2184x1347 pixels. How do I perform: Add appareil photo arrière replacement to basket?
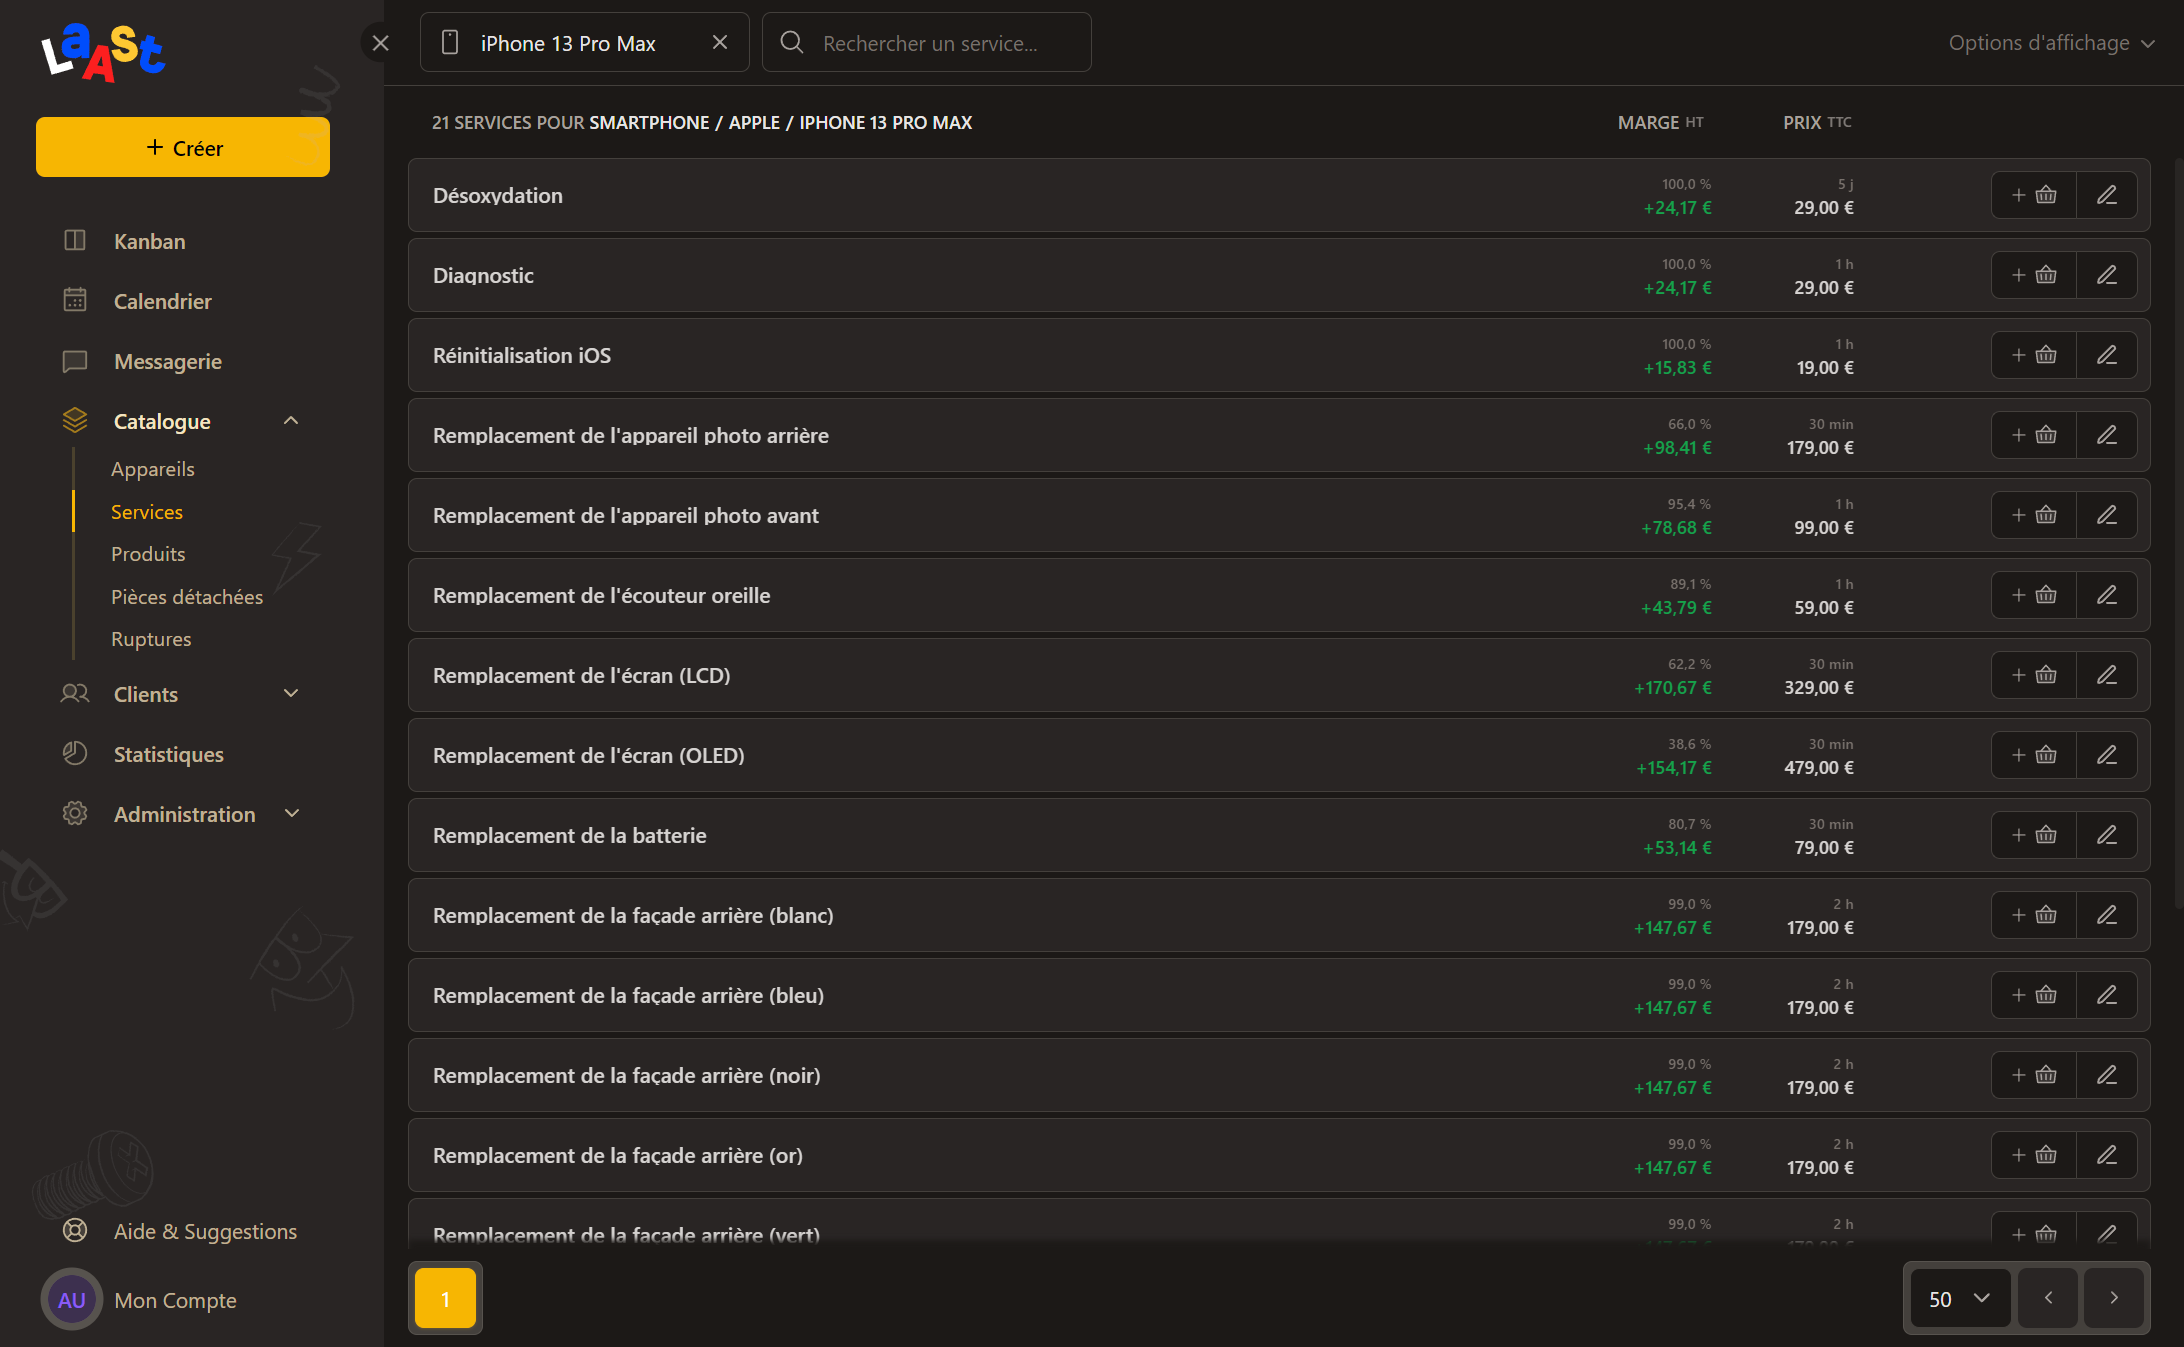(x=2034, y=435)
